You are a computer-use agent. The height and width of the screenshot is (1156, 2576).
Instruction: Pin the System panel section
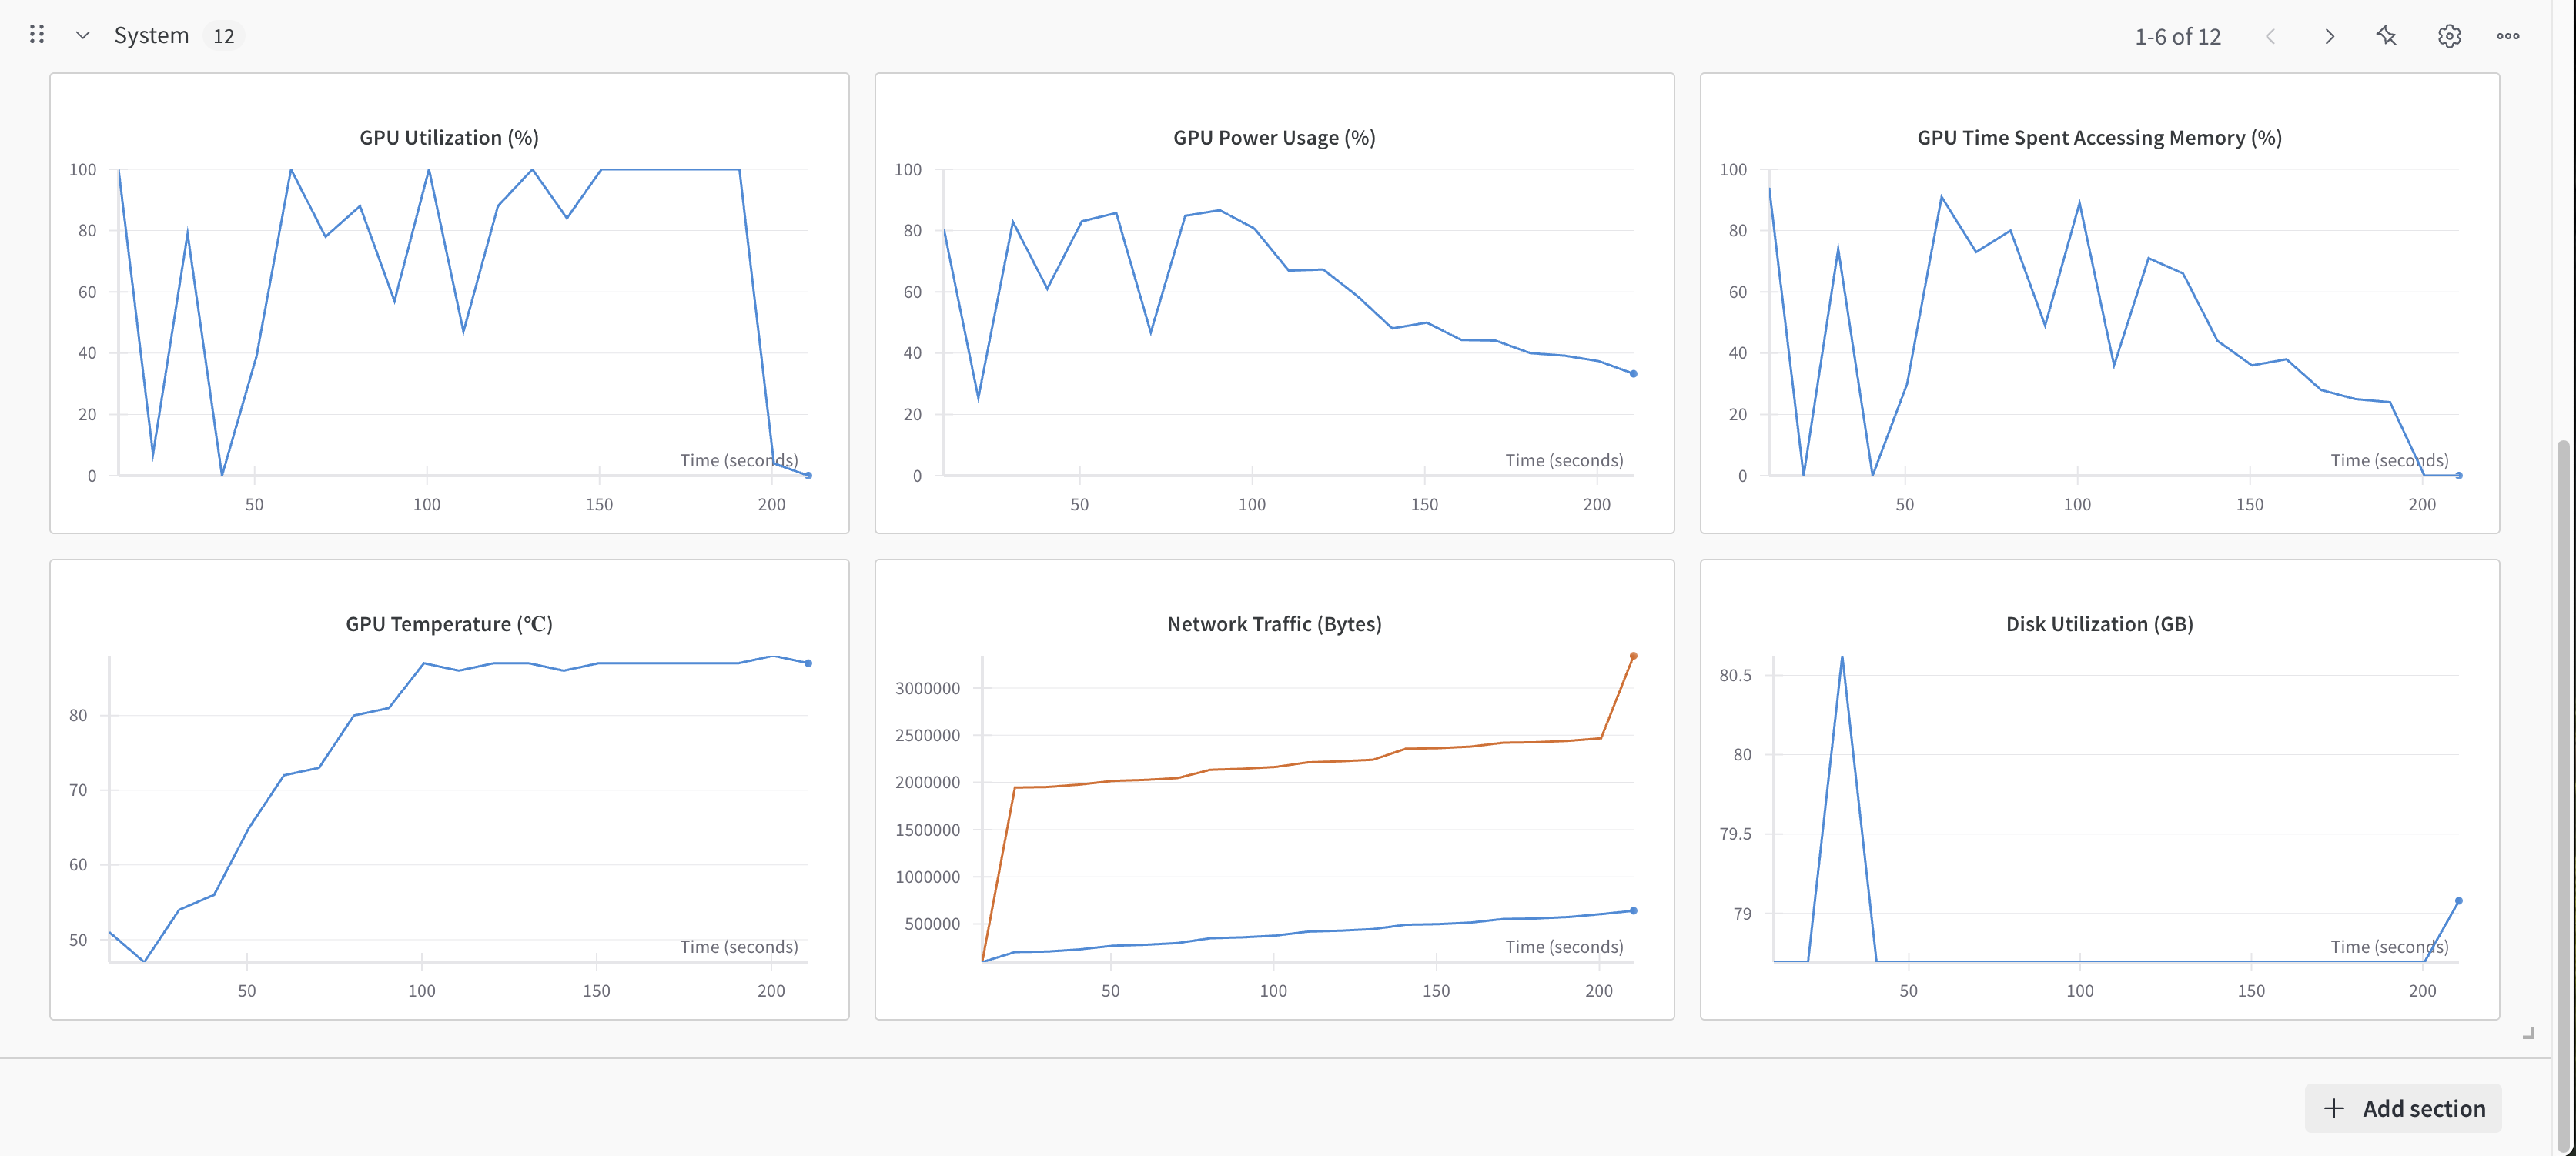2386,36
